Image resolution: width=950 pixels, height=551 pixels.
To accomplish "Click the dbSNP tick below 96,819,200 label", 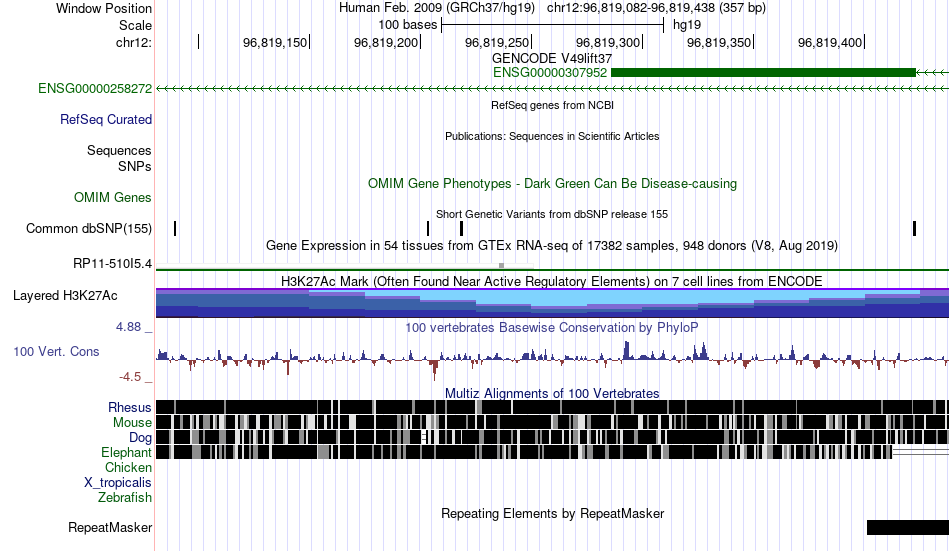I will [428, 229].
